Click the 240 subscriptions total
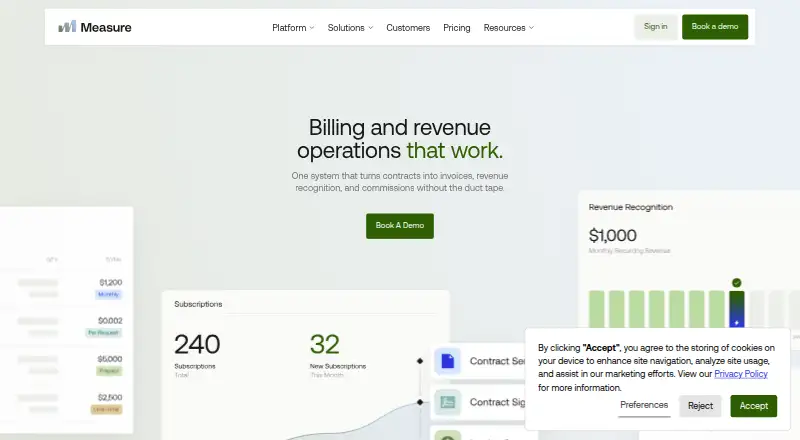This screenshot has height=440, width=800. coord(197,345)
